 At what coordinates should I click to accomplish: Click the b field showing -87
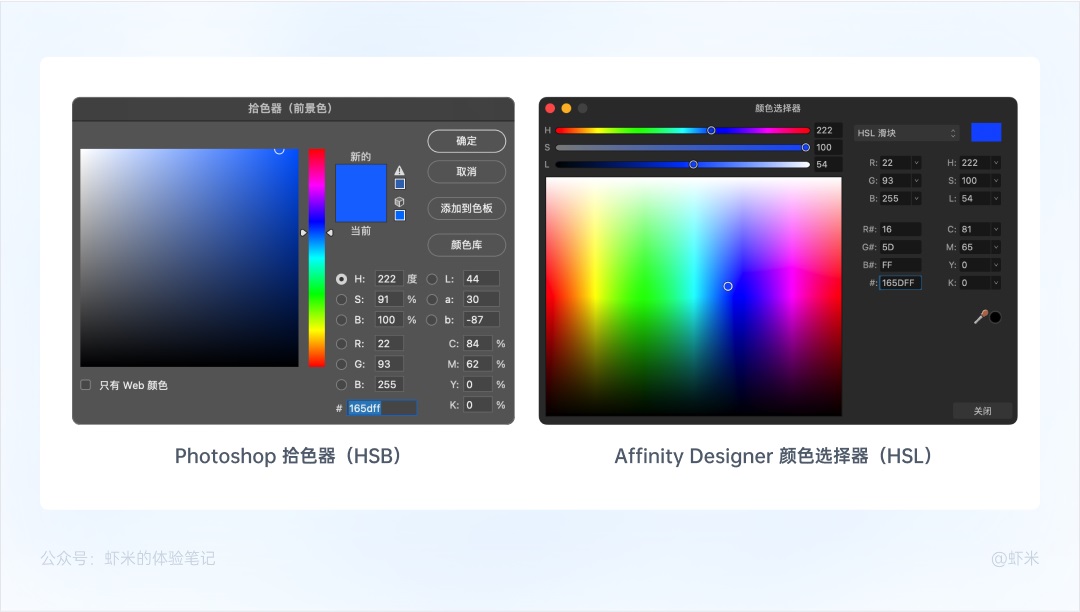click(x=481, y=320)
